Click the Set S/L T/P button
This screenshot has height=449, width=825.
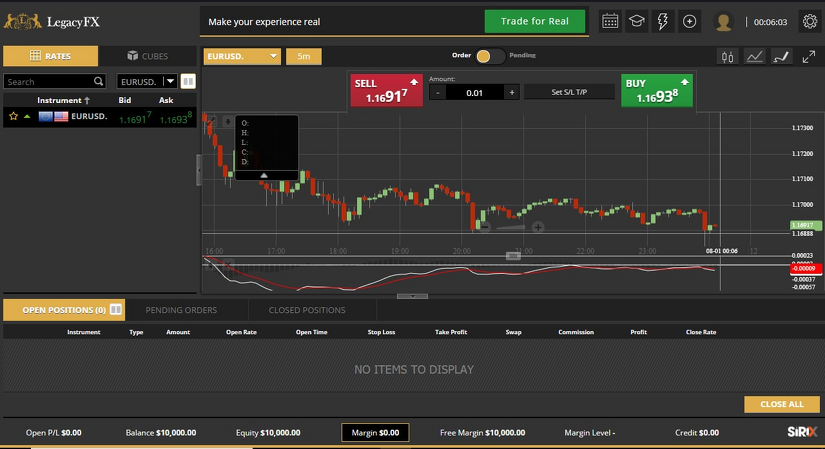coord(569,92)
